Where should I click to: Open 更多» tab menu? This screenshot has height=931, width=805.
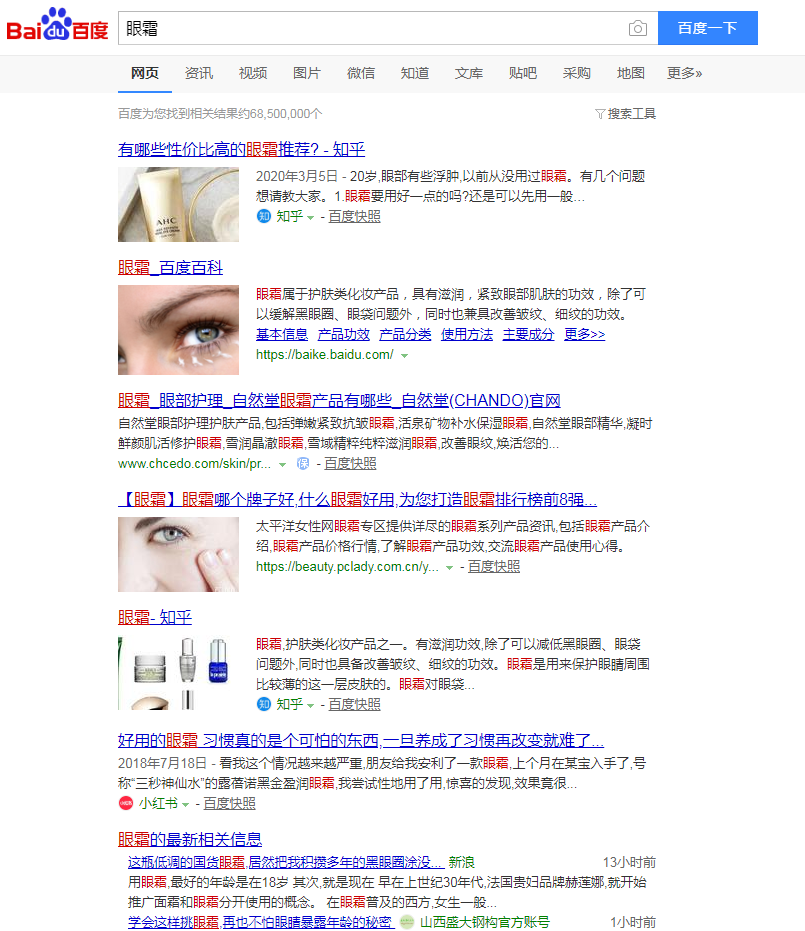pyautogui.click(x=684, y=73)
